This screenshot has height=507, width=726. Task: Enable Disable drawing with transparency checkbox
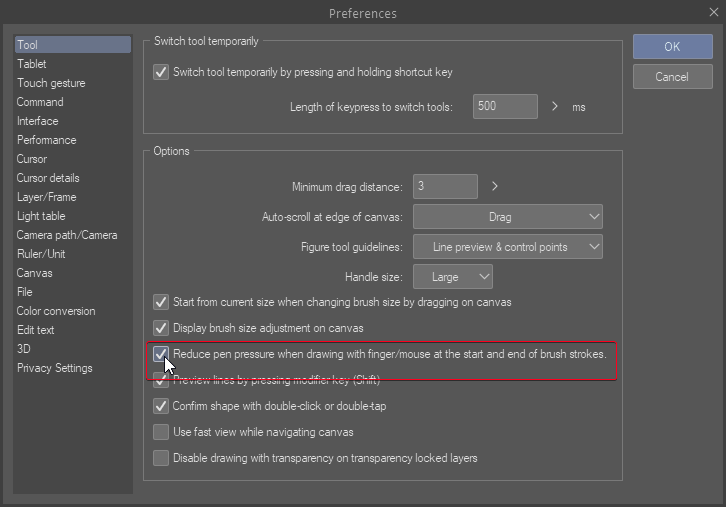point(160,458)
